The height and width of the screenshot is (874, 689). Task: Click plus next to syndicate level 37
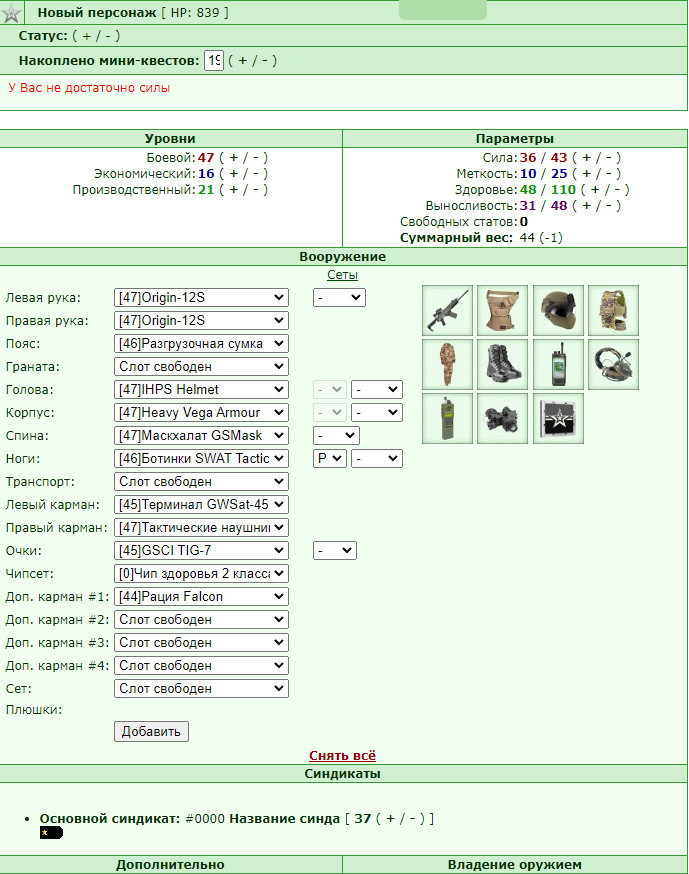pos(390,819)
